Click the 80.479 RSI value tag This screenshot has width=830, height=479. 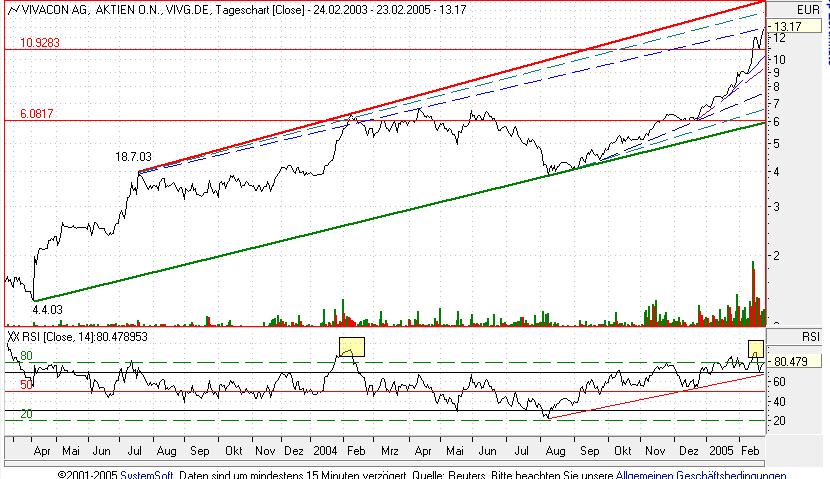tap(794, 361)
